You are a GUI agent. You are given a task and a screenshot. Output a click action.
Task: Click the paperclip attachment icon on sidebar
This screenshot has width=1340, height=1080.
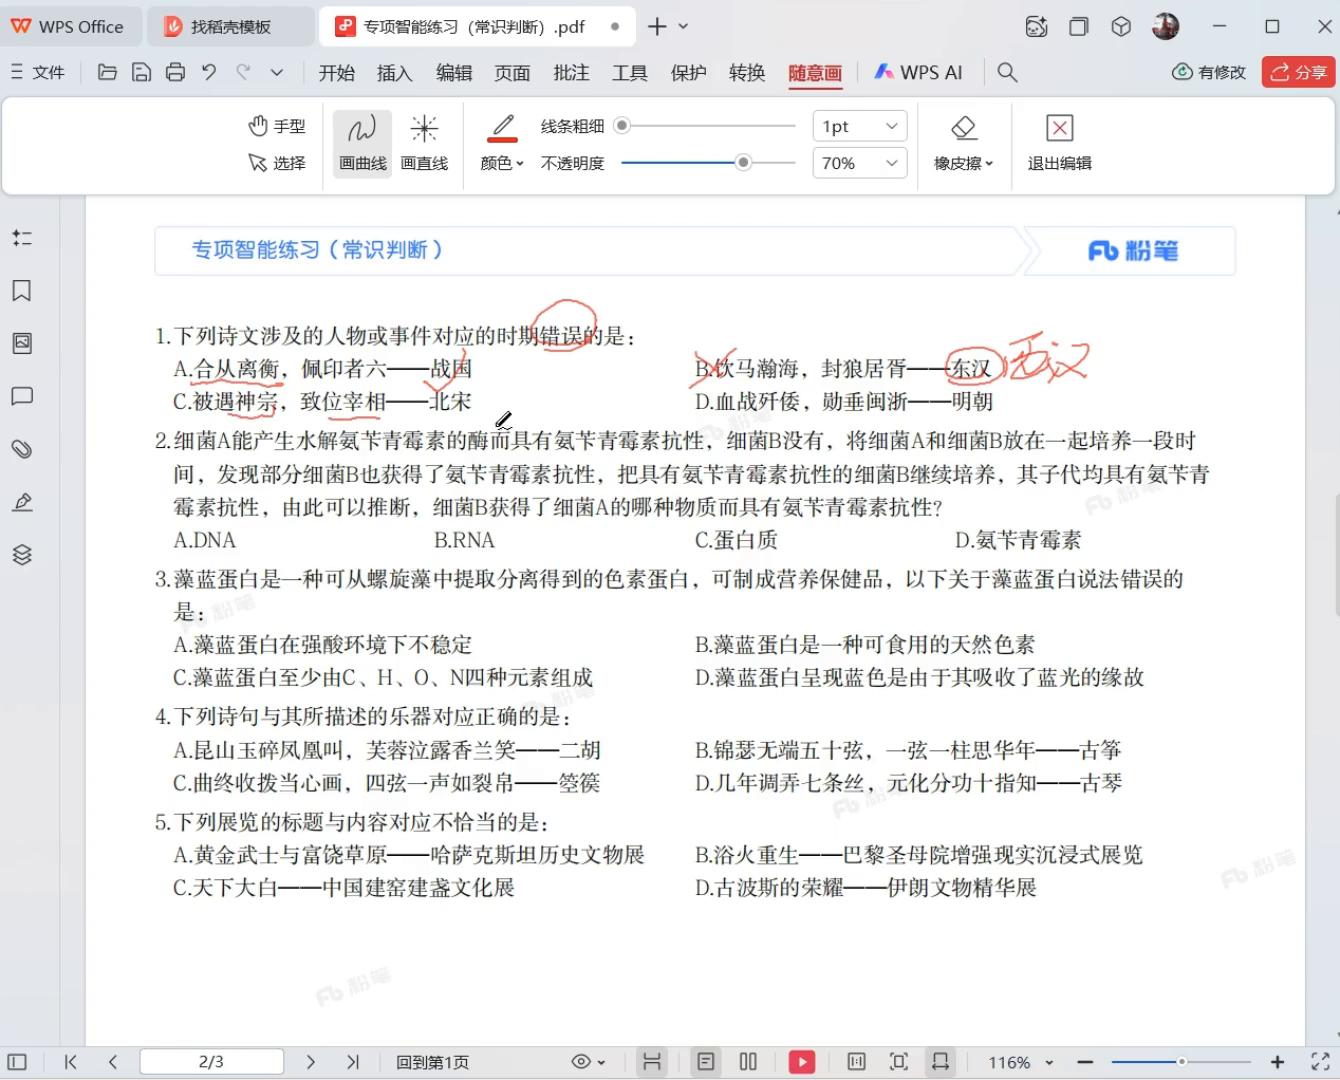pos(22,449)
